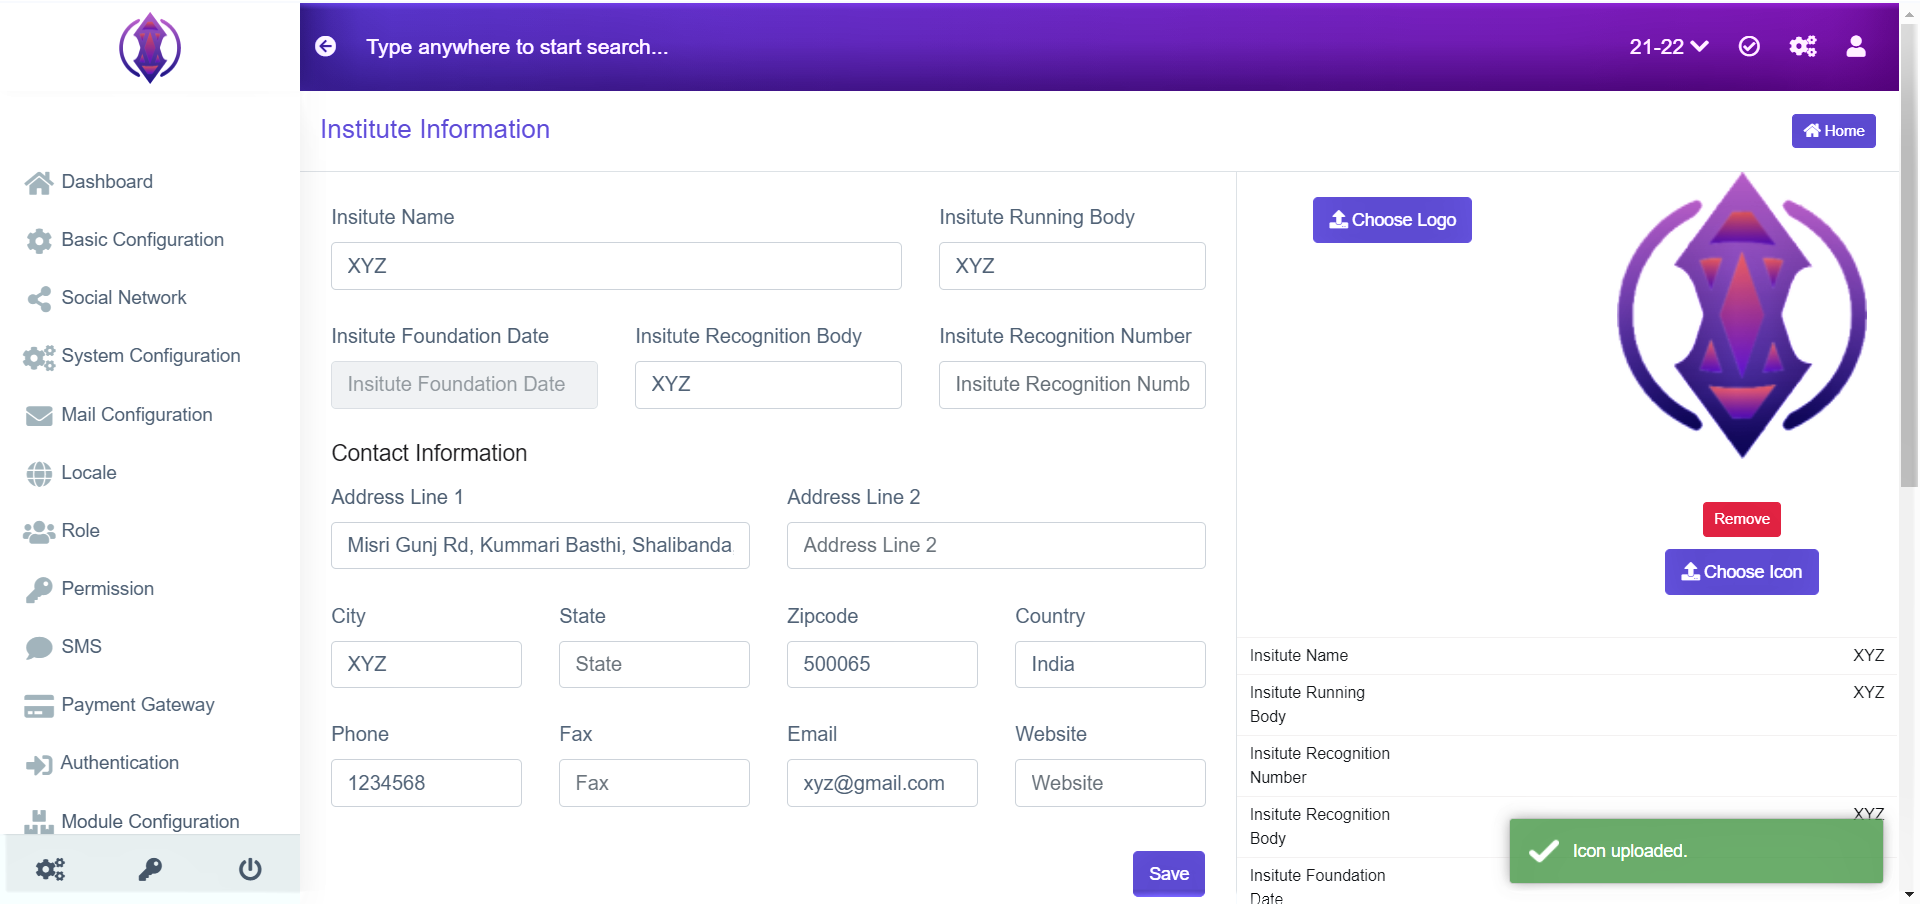Image resolution: width=1920 pixels, height=904 pixels.
Task: Click the power logout icon in sidebar footer
Action: (250, 868)
